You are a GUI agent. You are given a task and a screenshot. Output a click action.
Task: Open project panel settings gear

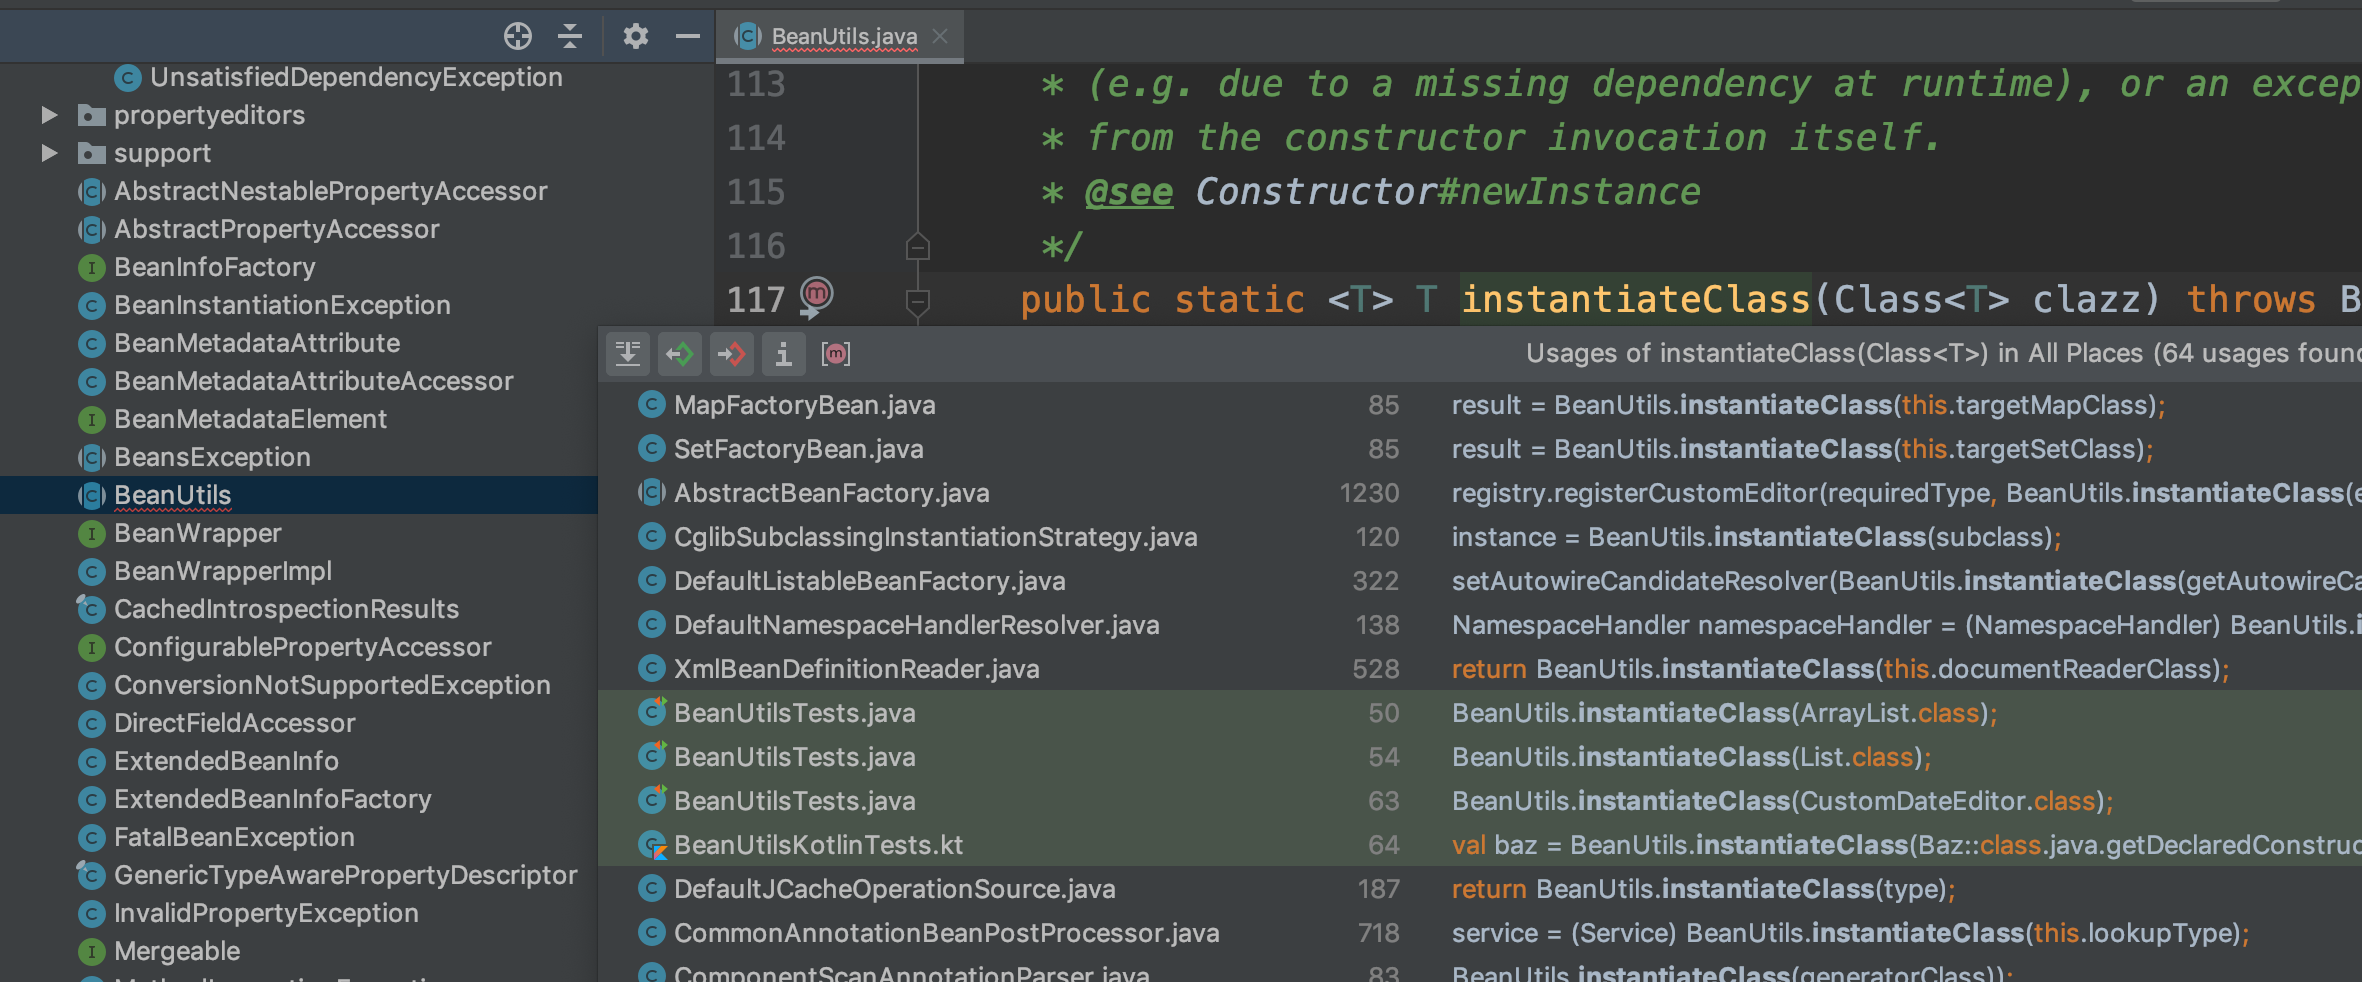(635, 37)
